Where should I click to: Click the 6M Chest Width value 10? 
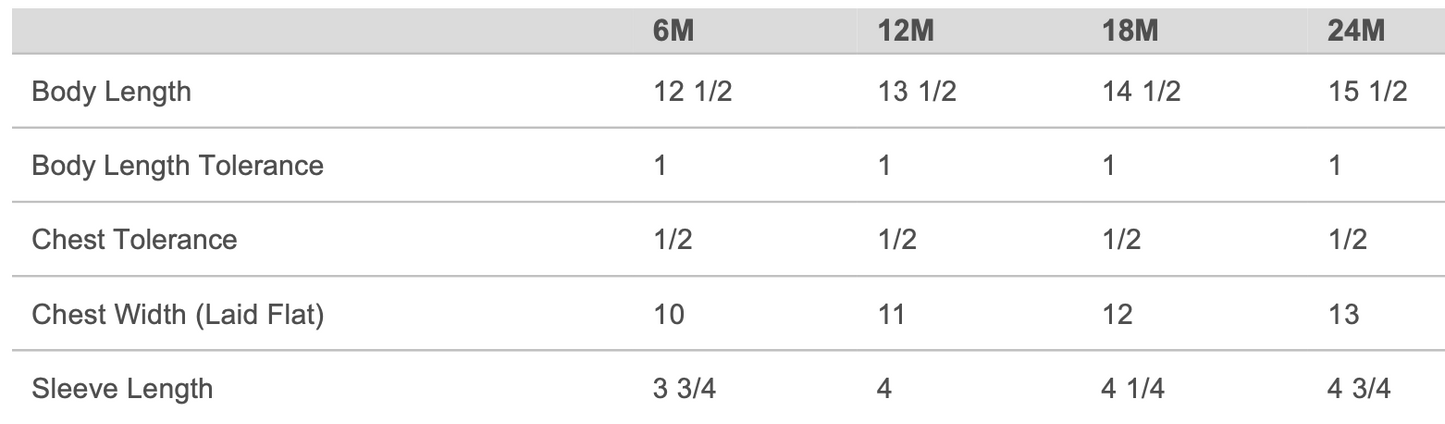tap(669, 314)
